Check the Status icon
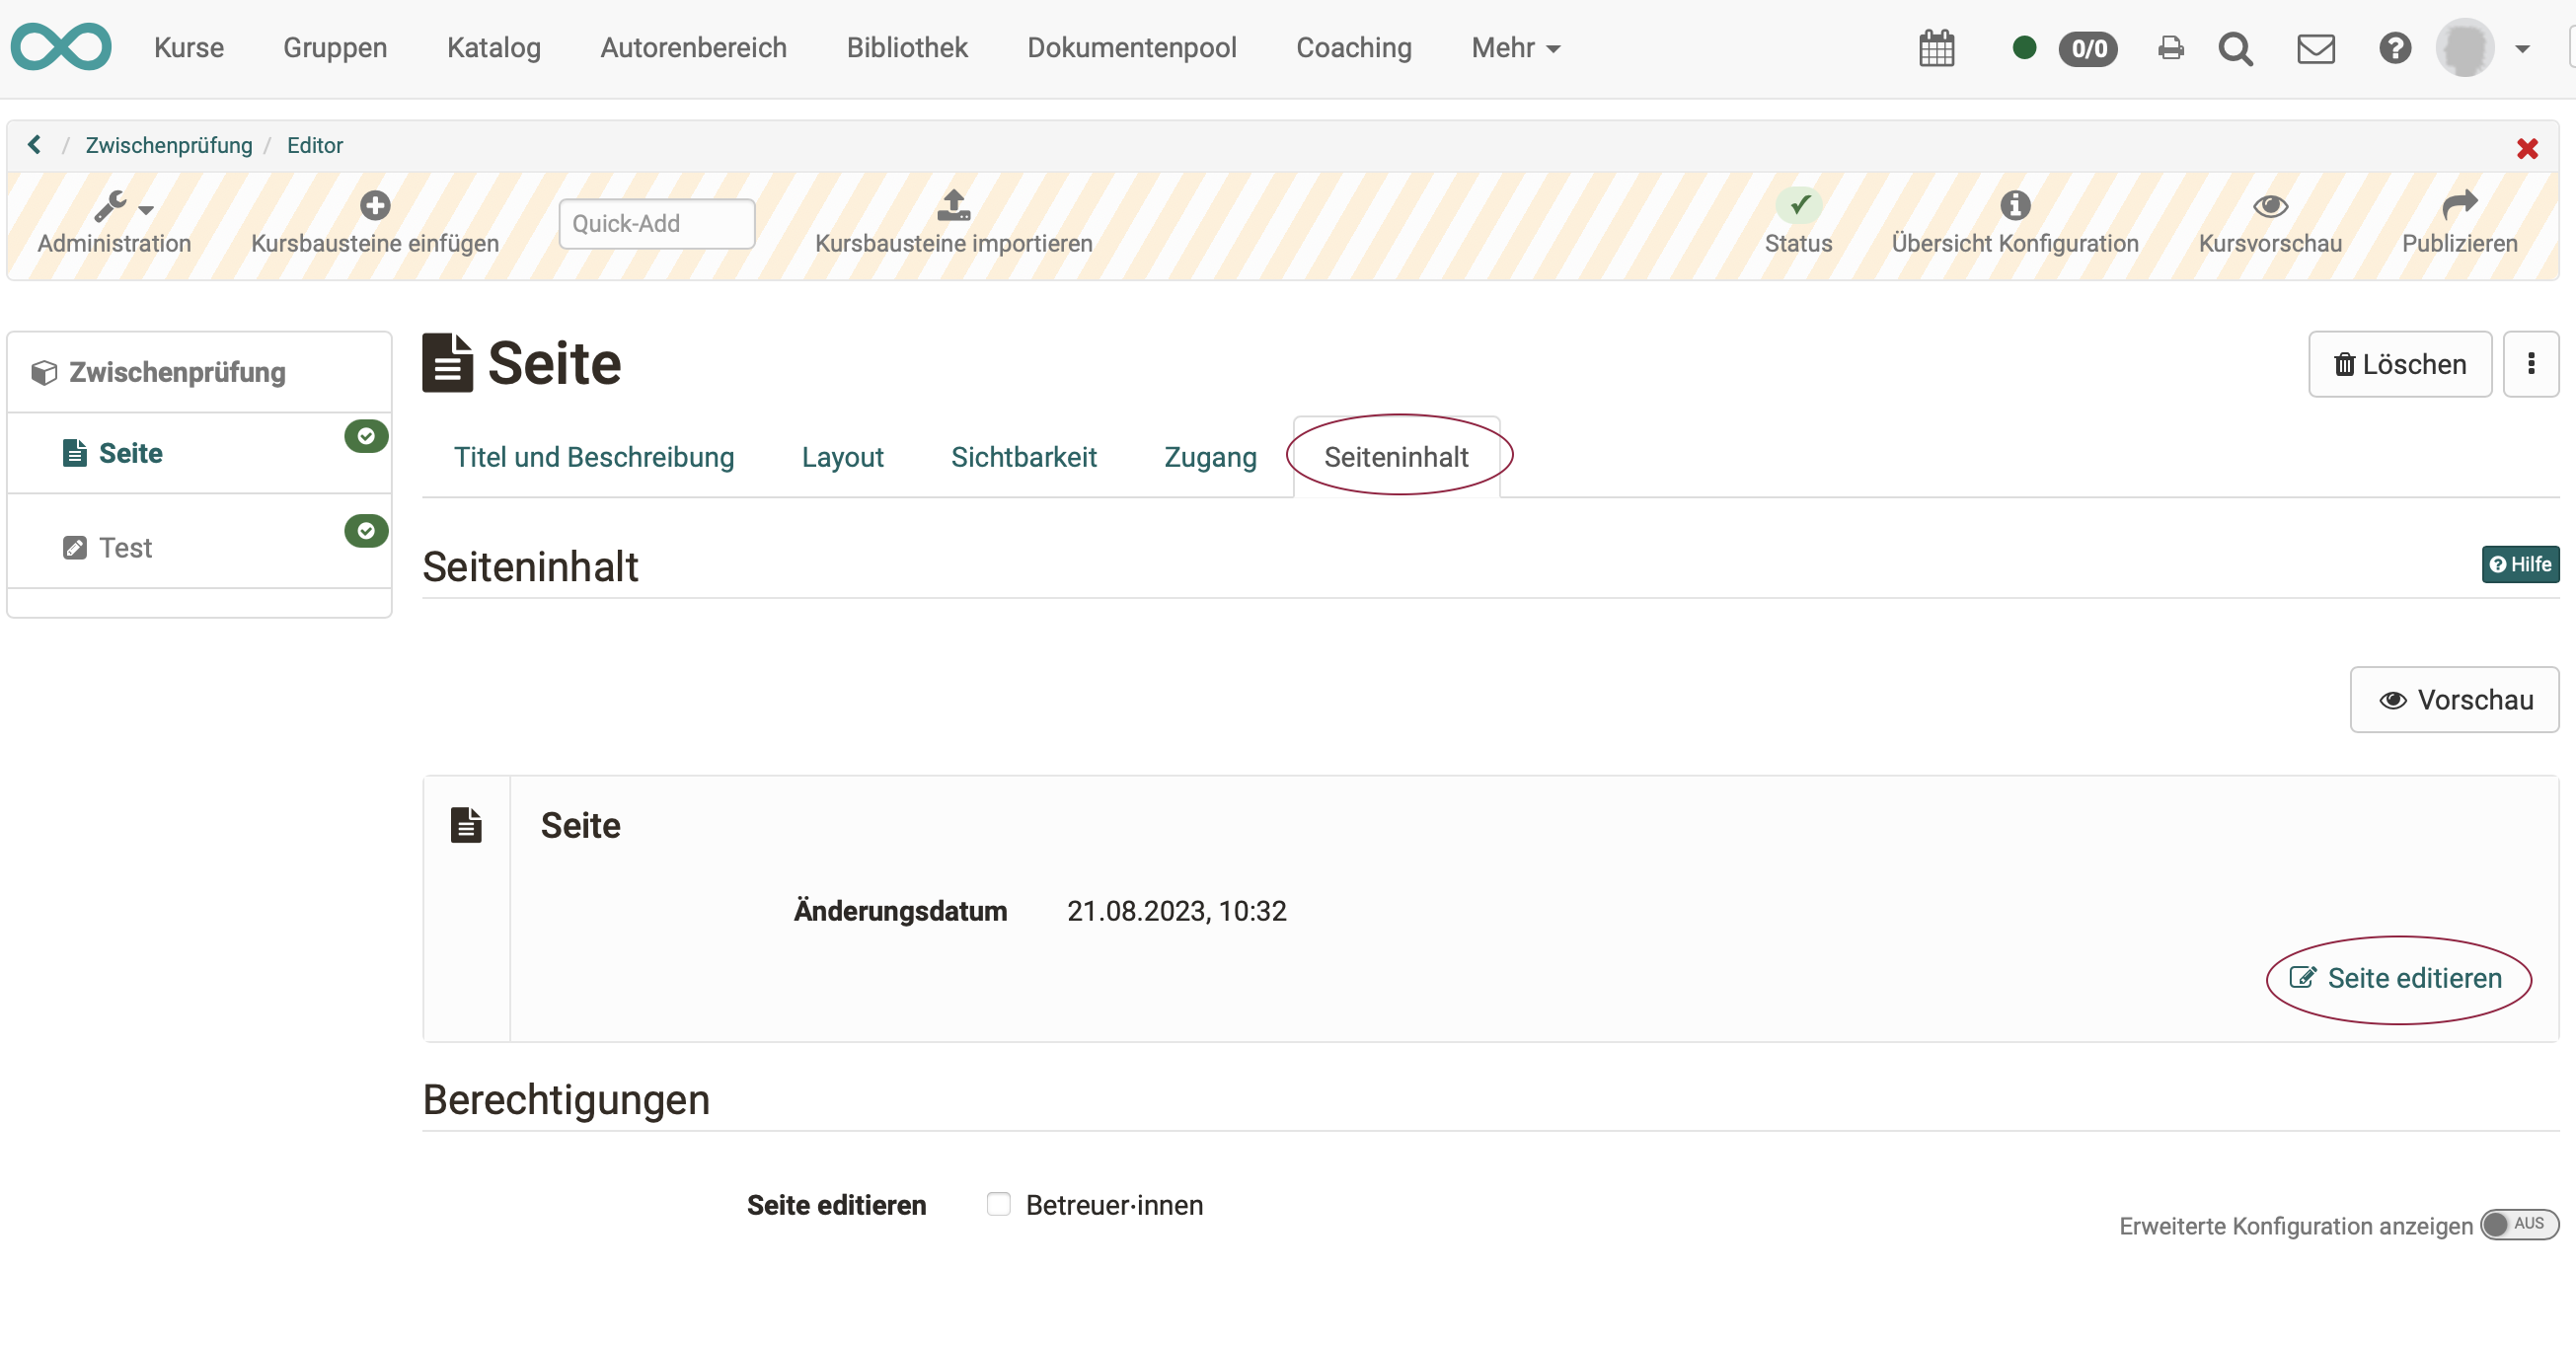Screen dimensions: 2576x1346 [x=1799, y=204]
